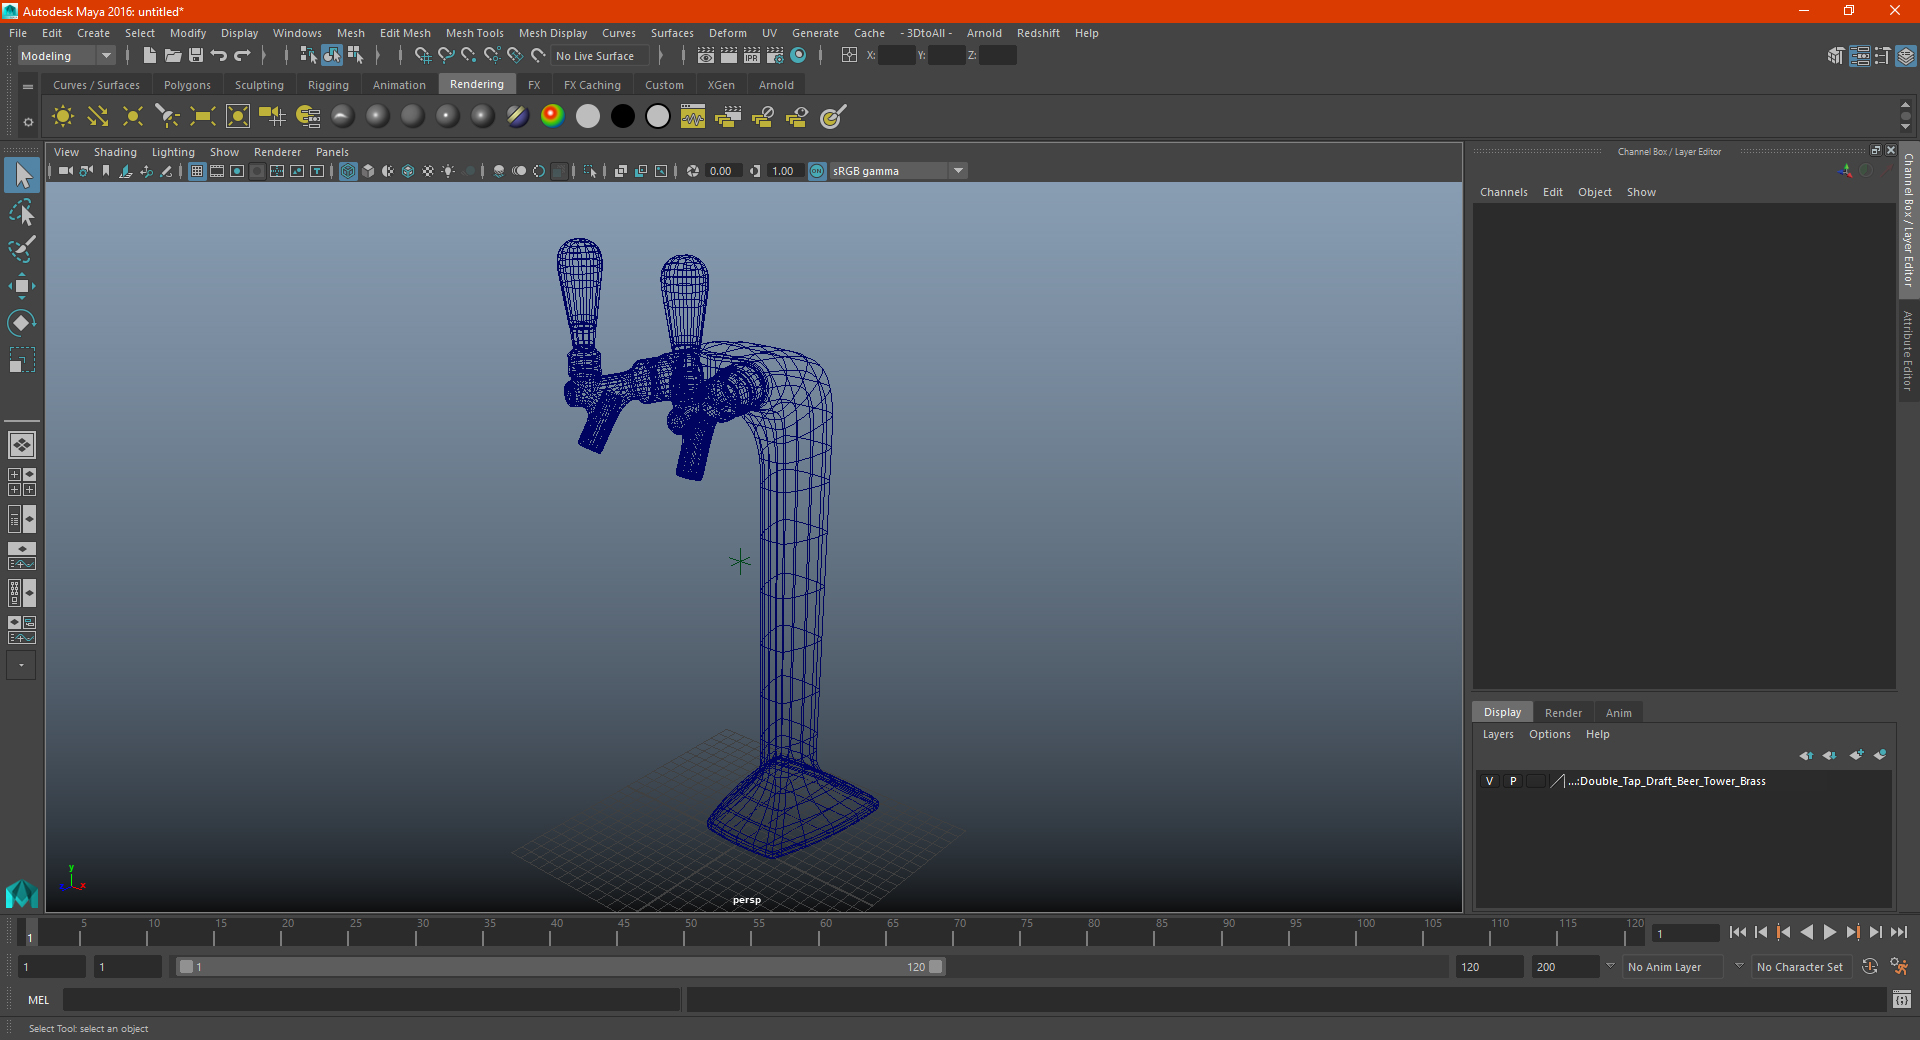Image resolution: width=1920 pixels, height=1040 pixels.
Task: Select the arrow Select tool
Action: pyautogui.click(x=22, y=176)
